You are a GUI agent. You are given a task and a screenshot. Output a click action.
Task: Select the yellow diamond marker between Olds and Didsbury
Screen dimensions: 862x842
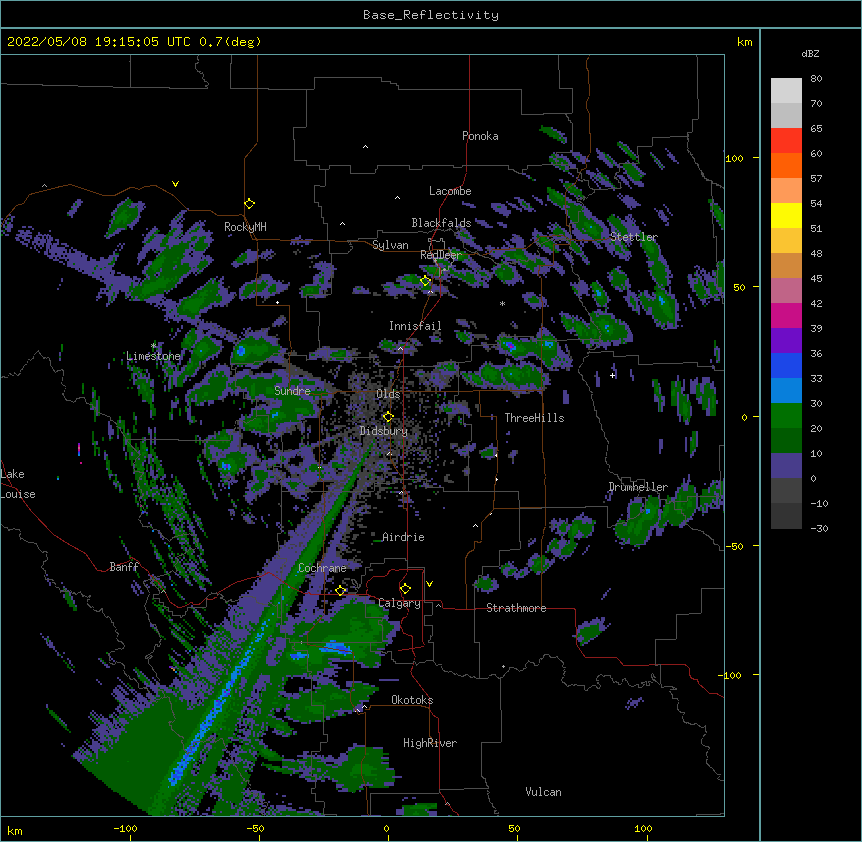click(388, 417)
